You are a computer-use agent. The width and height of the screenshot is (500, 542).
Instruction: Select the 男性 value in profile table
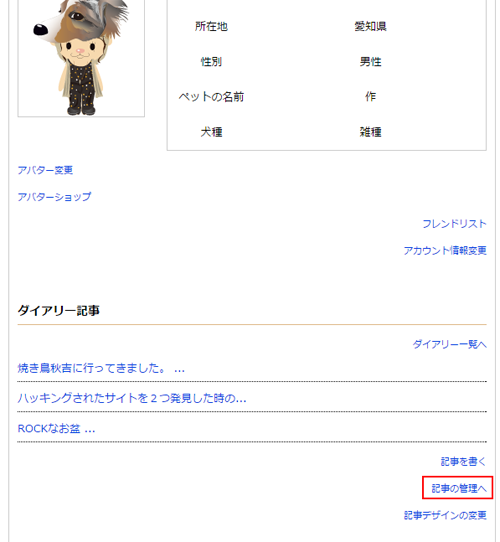[x=370, y=62]
